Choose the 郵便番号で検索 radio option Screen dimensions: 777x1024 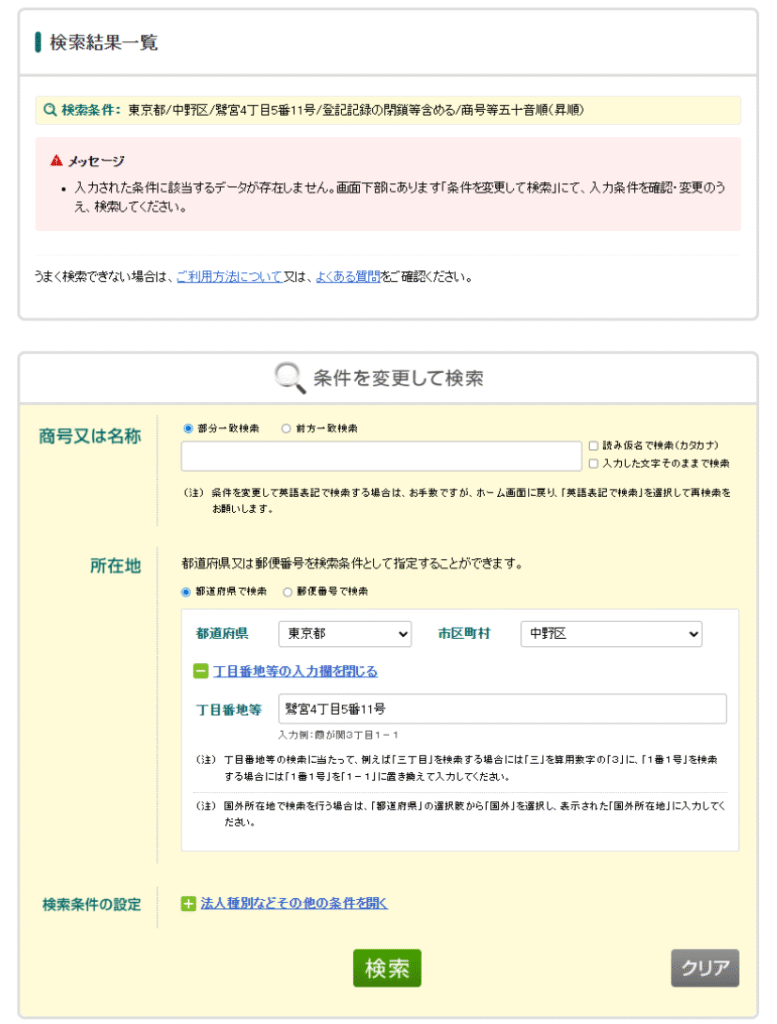click(x=287, y=592)
